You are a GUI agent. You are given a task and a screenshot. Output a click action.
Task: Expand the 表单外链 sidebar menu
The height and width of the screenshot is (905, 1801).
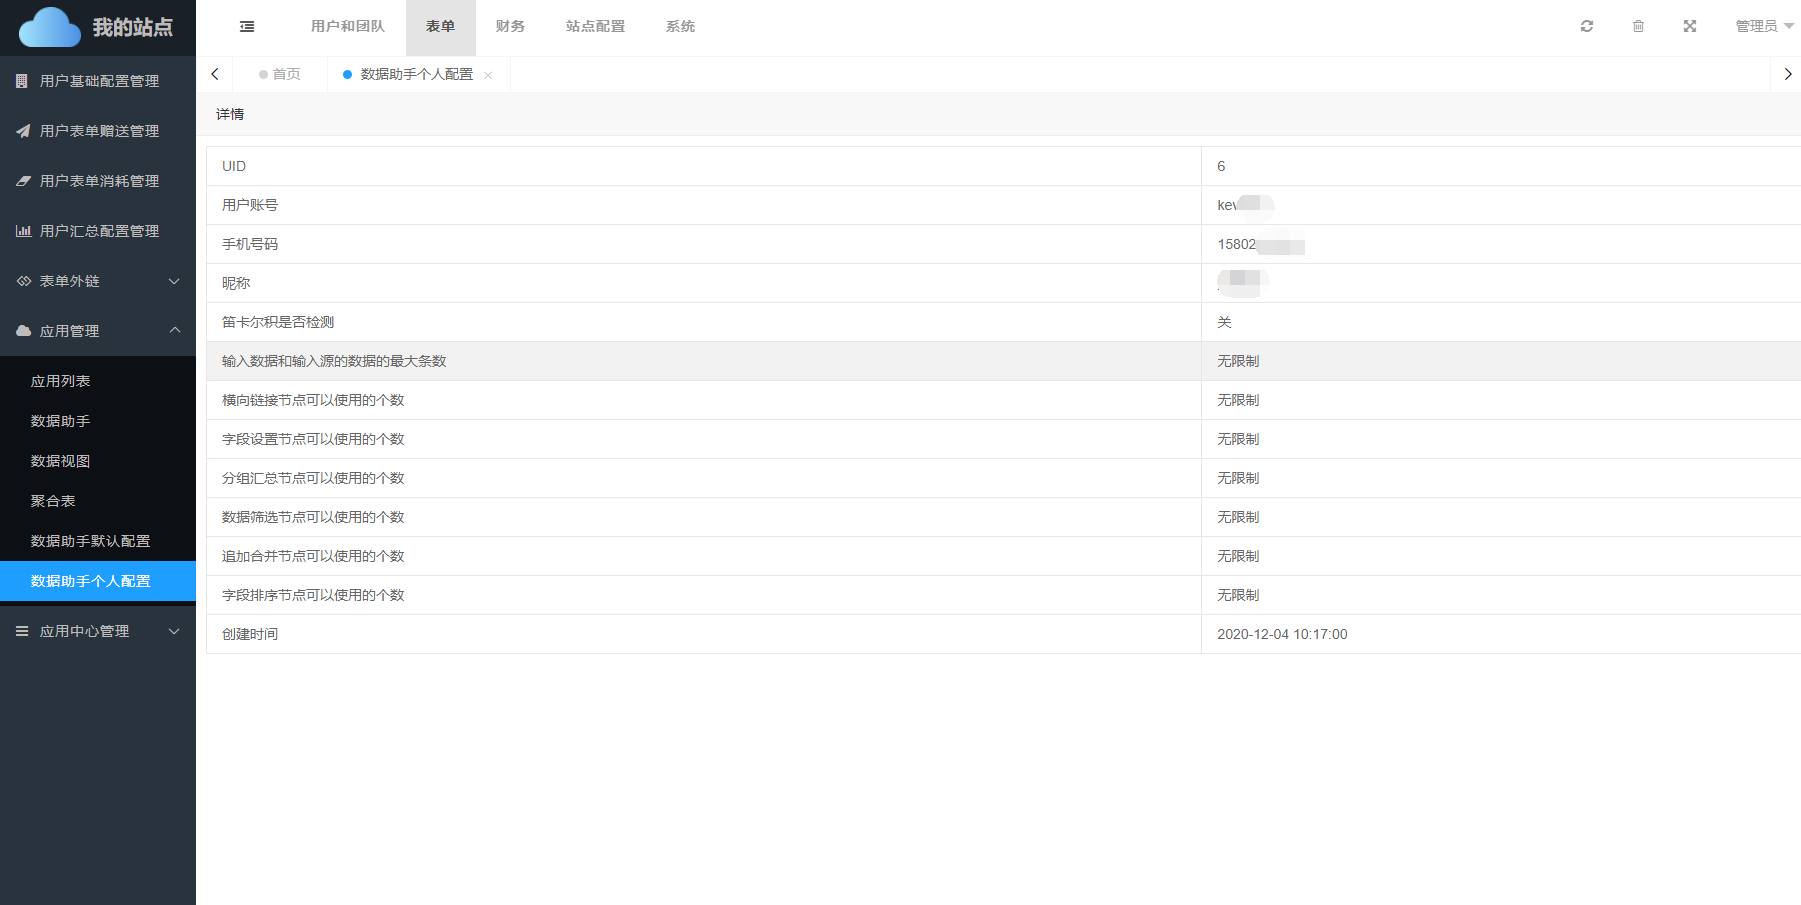point(98,281)
